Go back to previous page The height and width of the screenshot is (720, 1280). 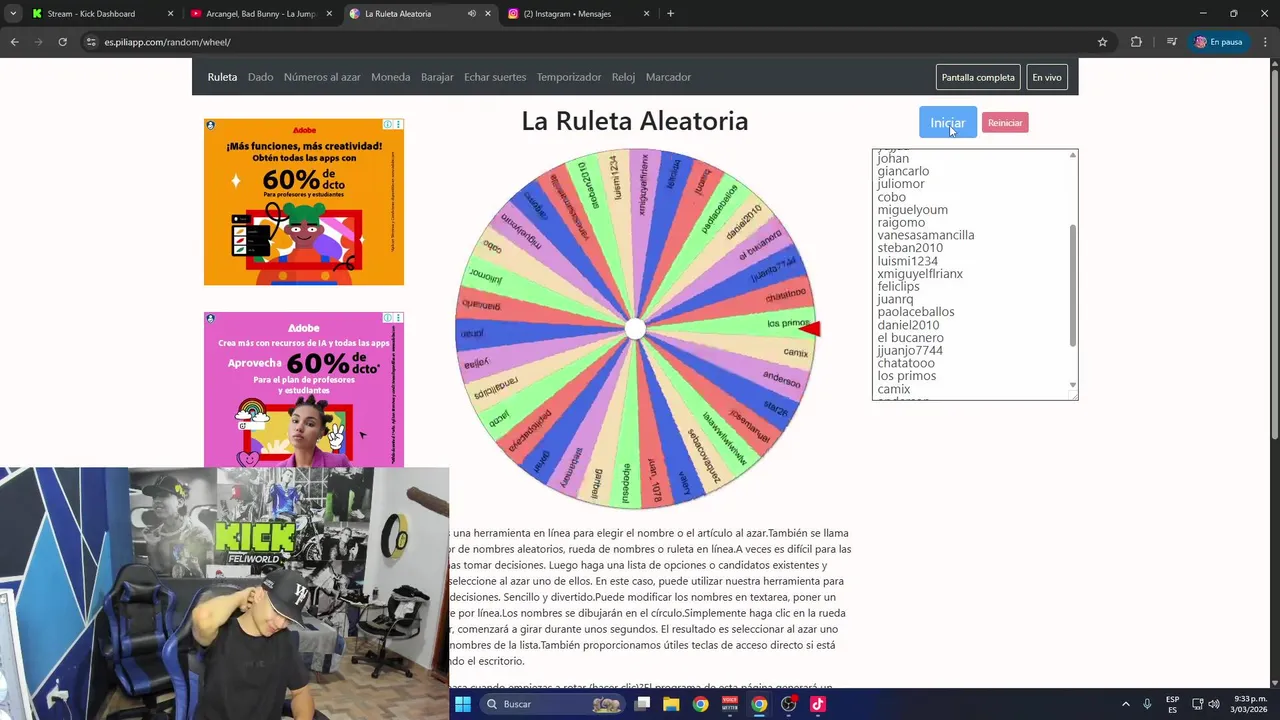click(14, 42)
